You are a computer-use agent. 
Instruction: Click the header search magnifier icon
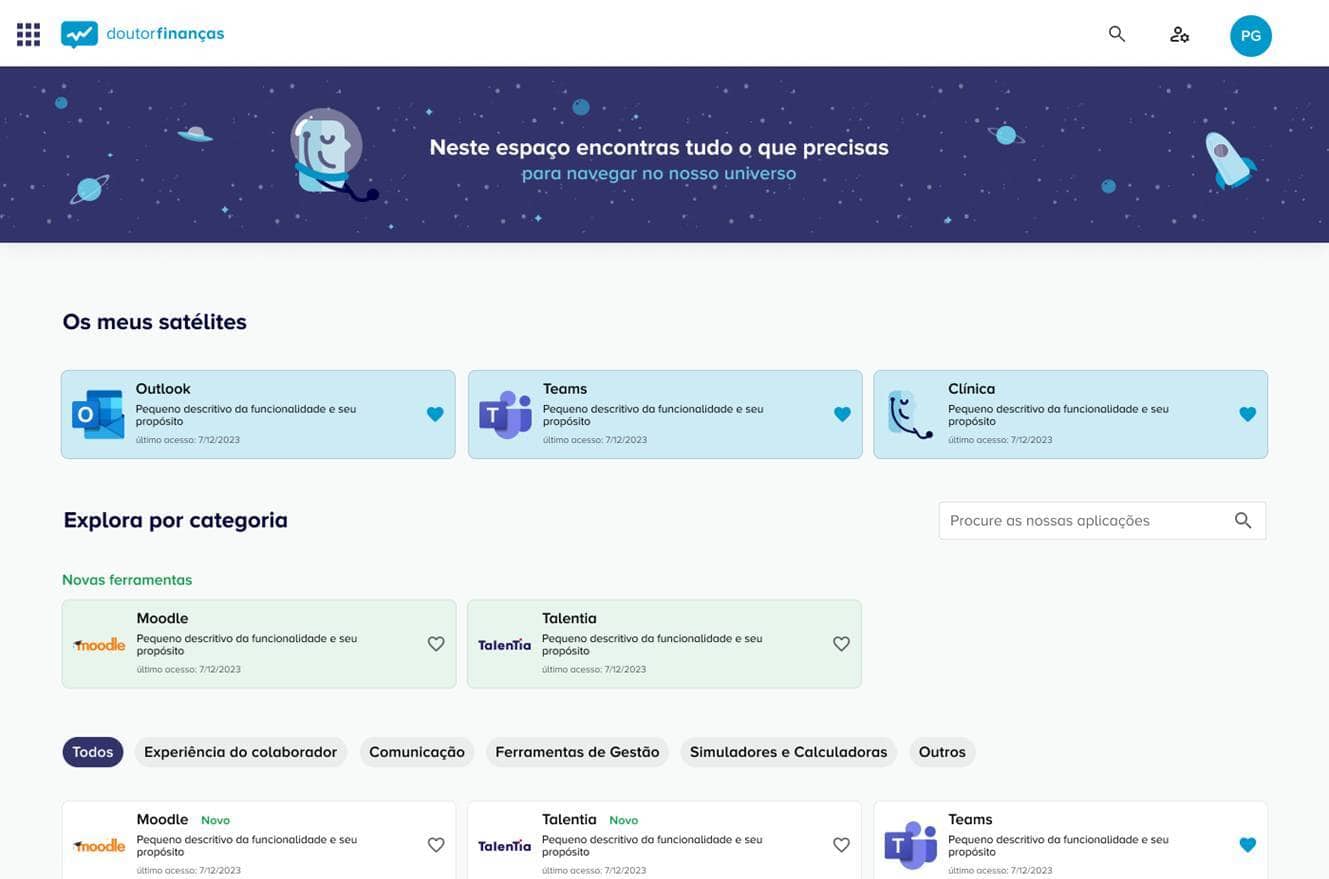(1117, 34)
